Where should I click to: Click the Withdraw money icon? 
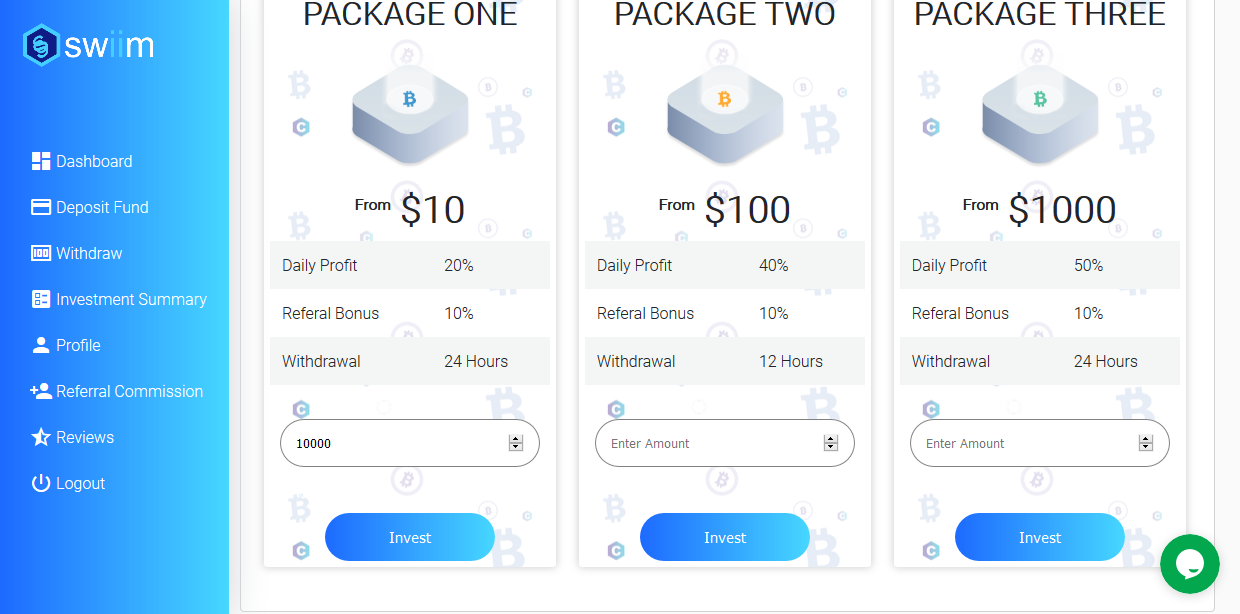[41, 253]
